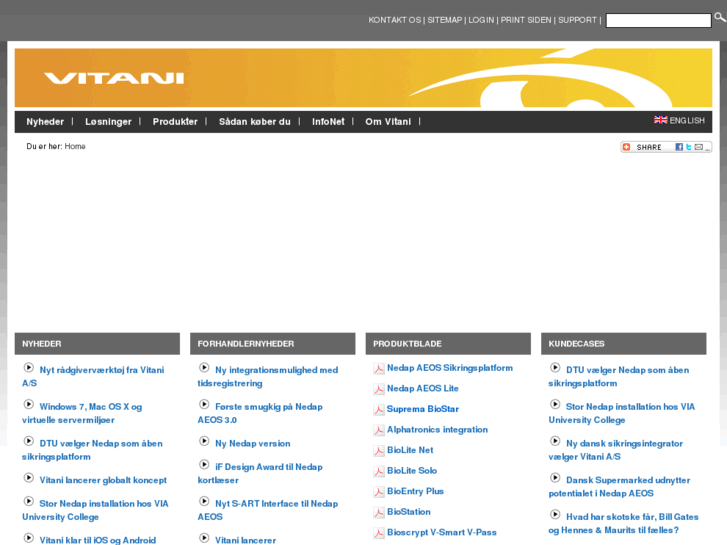This screenshot has width=727, height=545.
Task: Open PDF icon for BioLite Solo
Action: tap(379, 471)
